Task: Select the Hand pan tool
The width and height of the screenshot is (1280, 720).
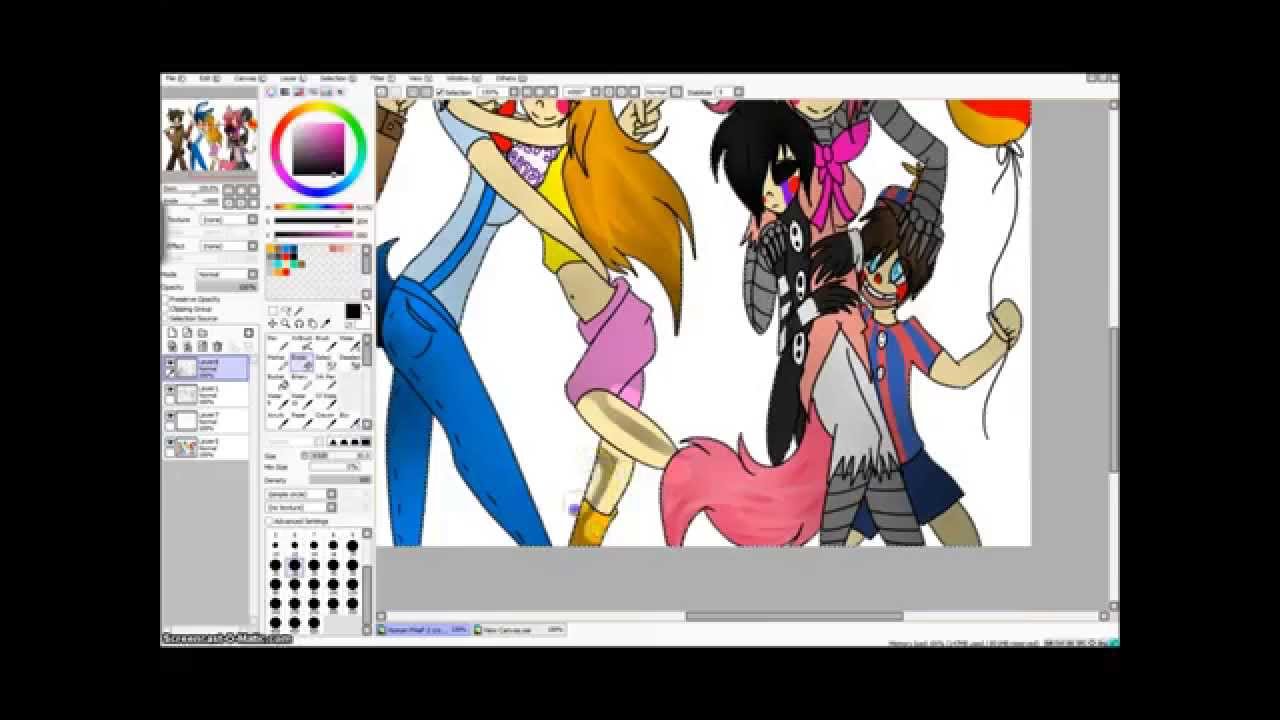Action: (x=311, y=323)
